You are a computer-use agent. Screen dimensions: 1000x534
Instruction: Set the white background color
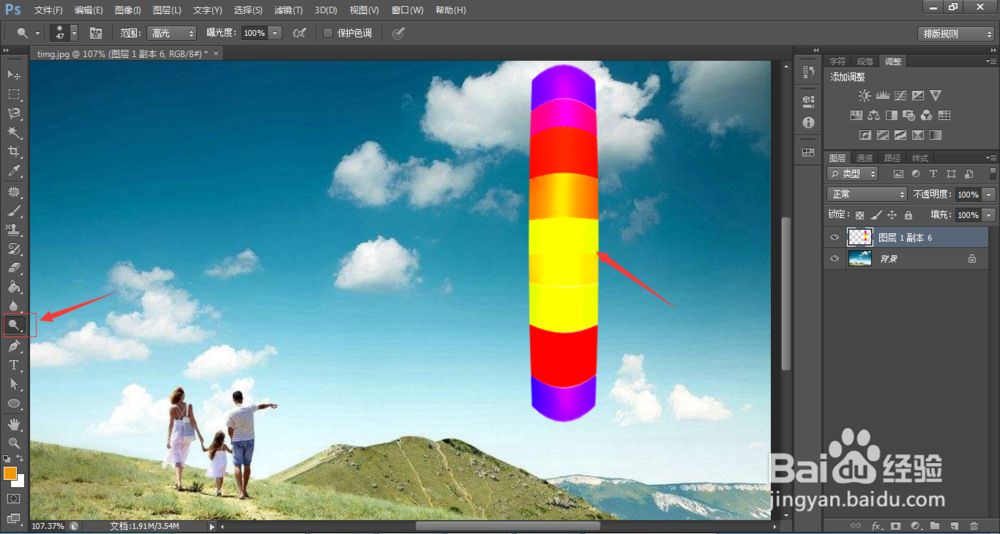(19, 481)
